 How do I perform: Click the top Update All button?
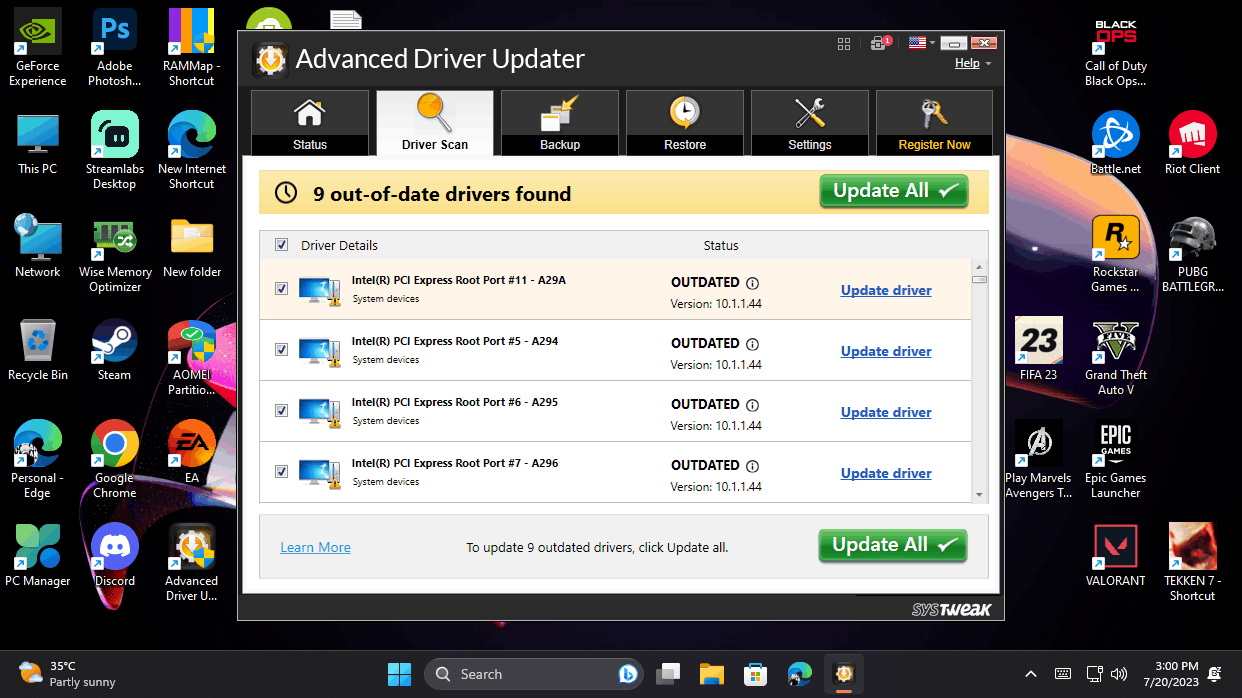pos(894,191)
